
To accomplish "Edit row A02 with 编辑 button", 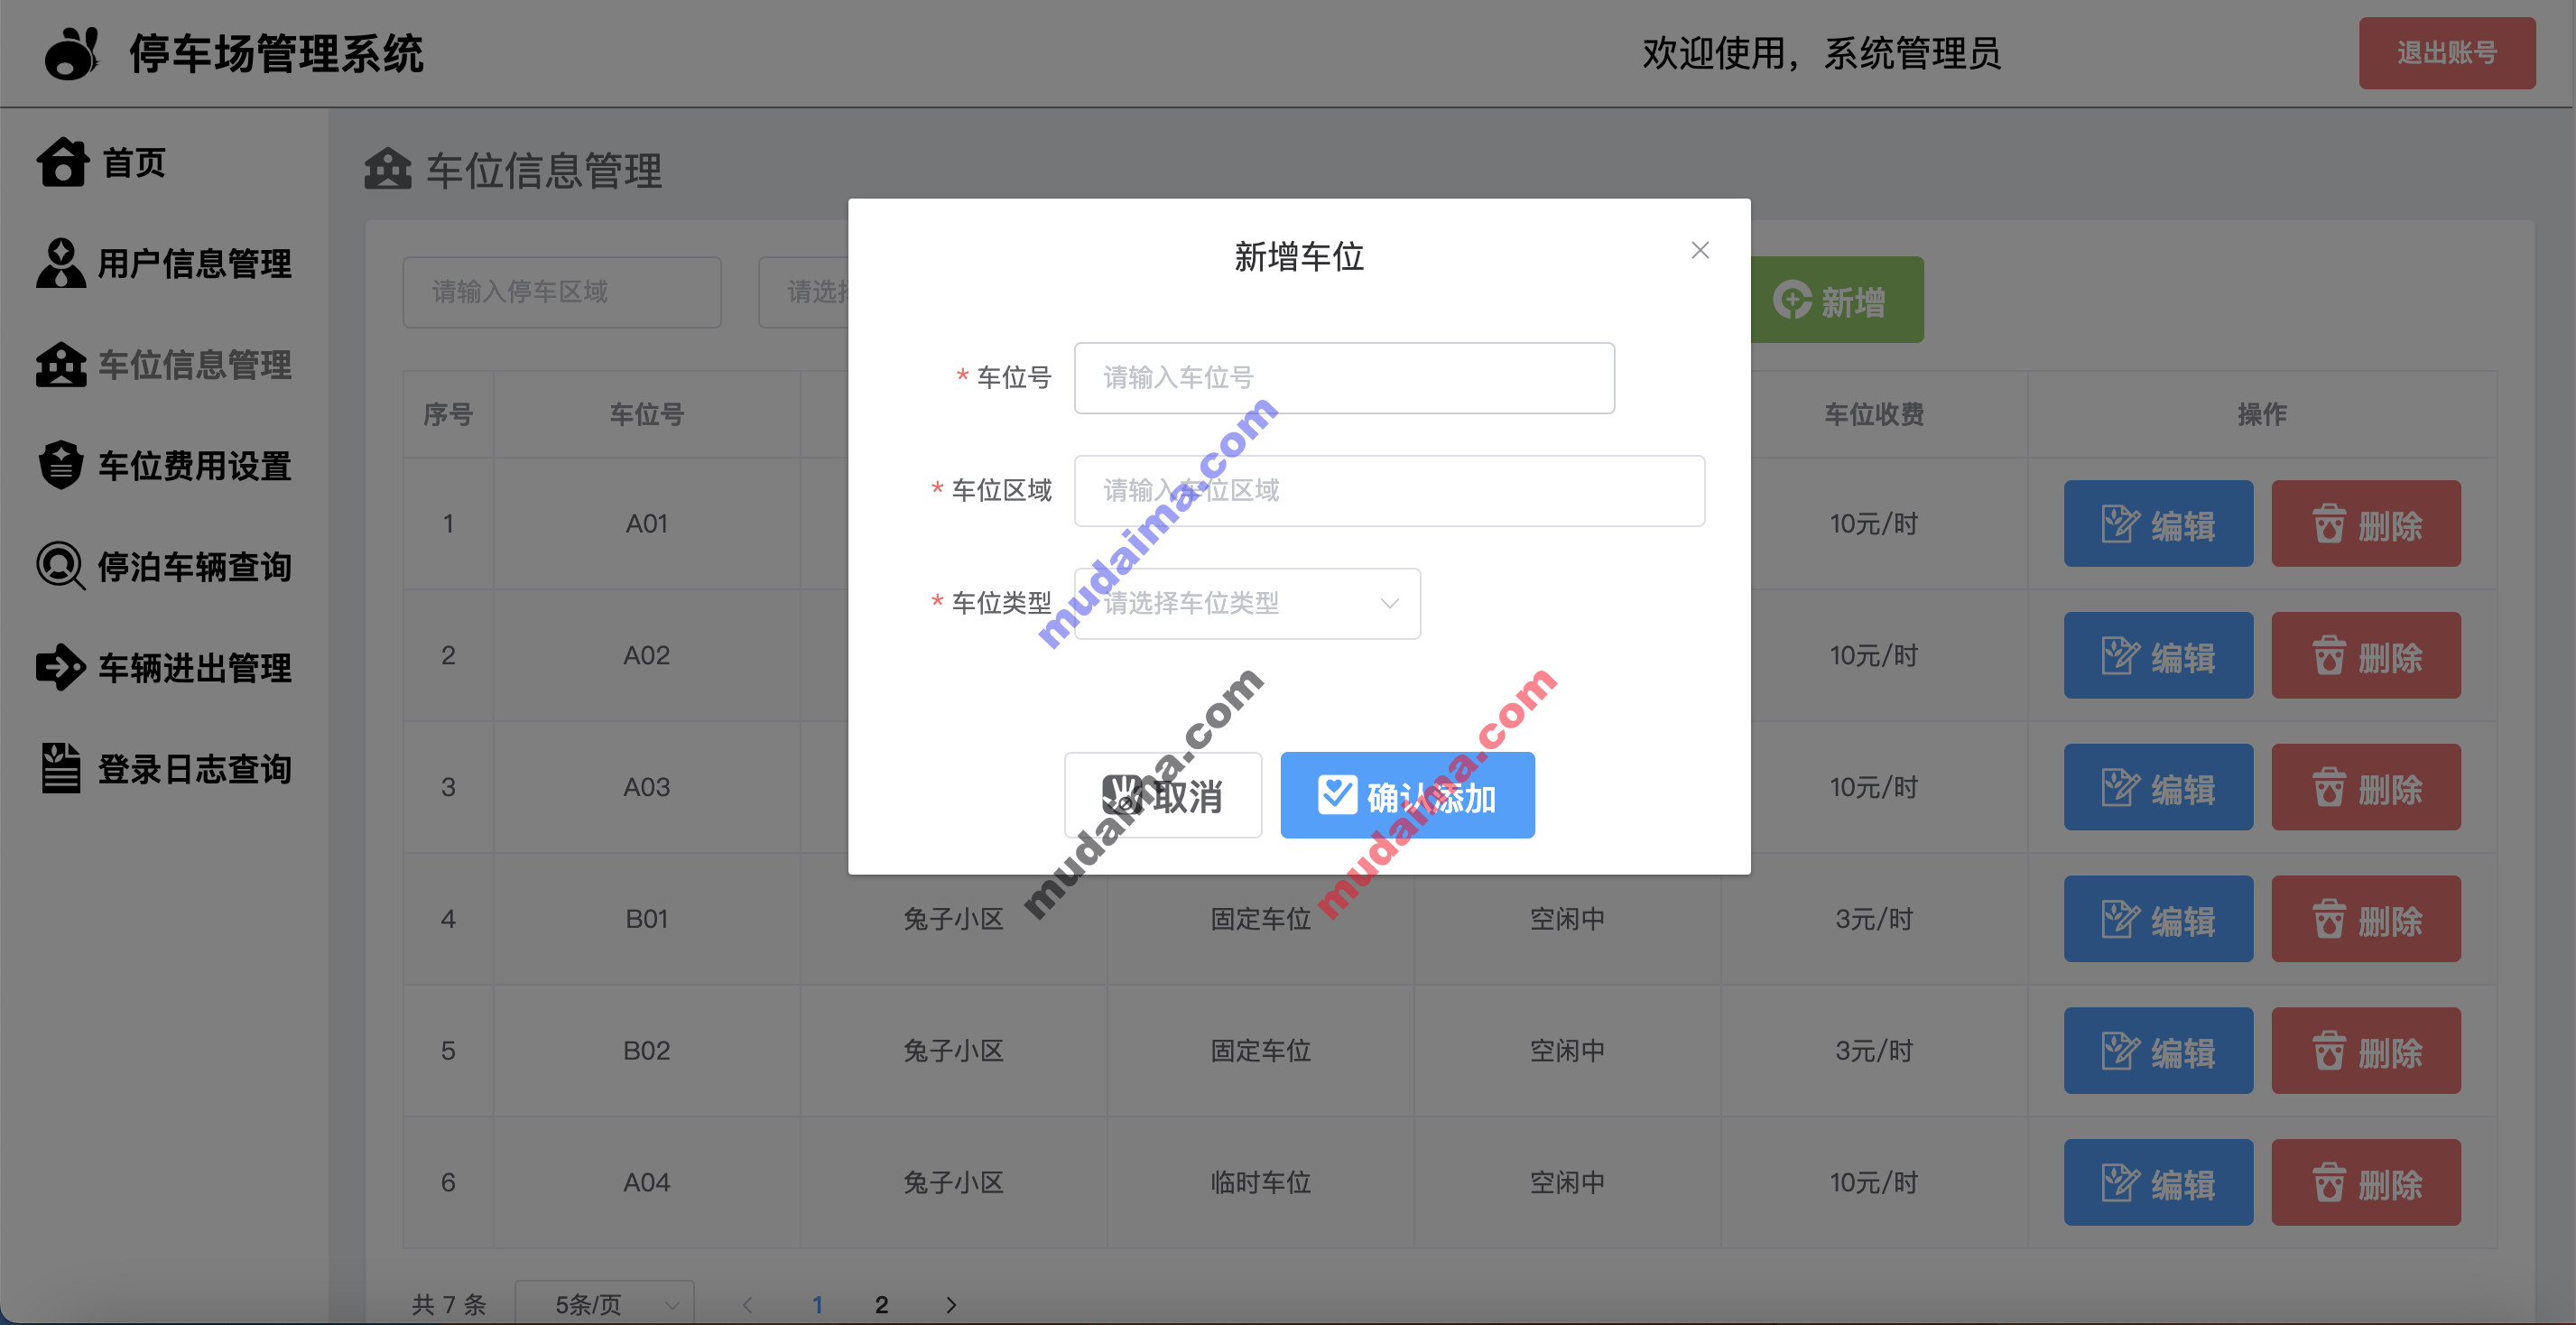I will click(x=2158, y=656).
